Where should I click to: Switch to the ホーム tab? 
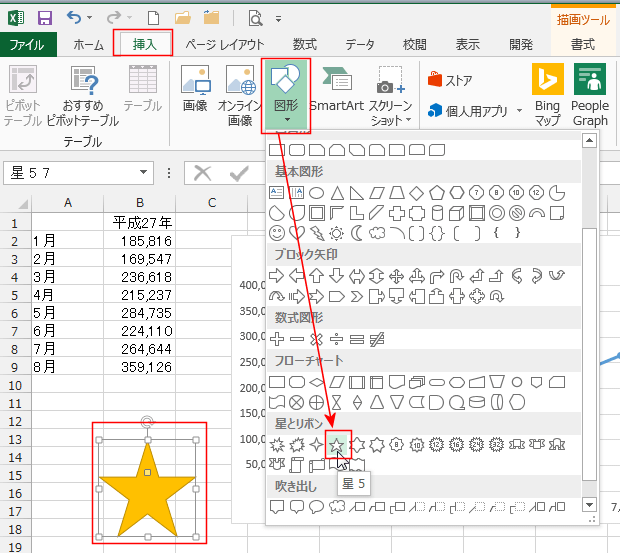(88, 44)
